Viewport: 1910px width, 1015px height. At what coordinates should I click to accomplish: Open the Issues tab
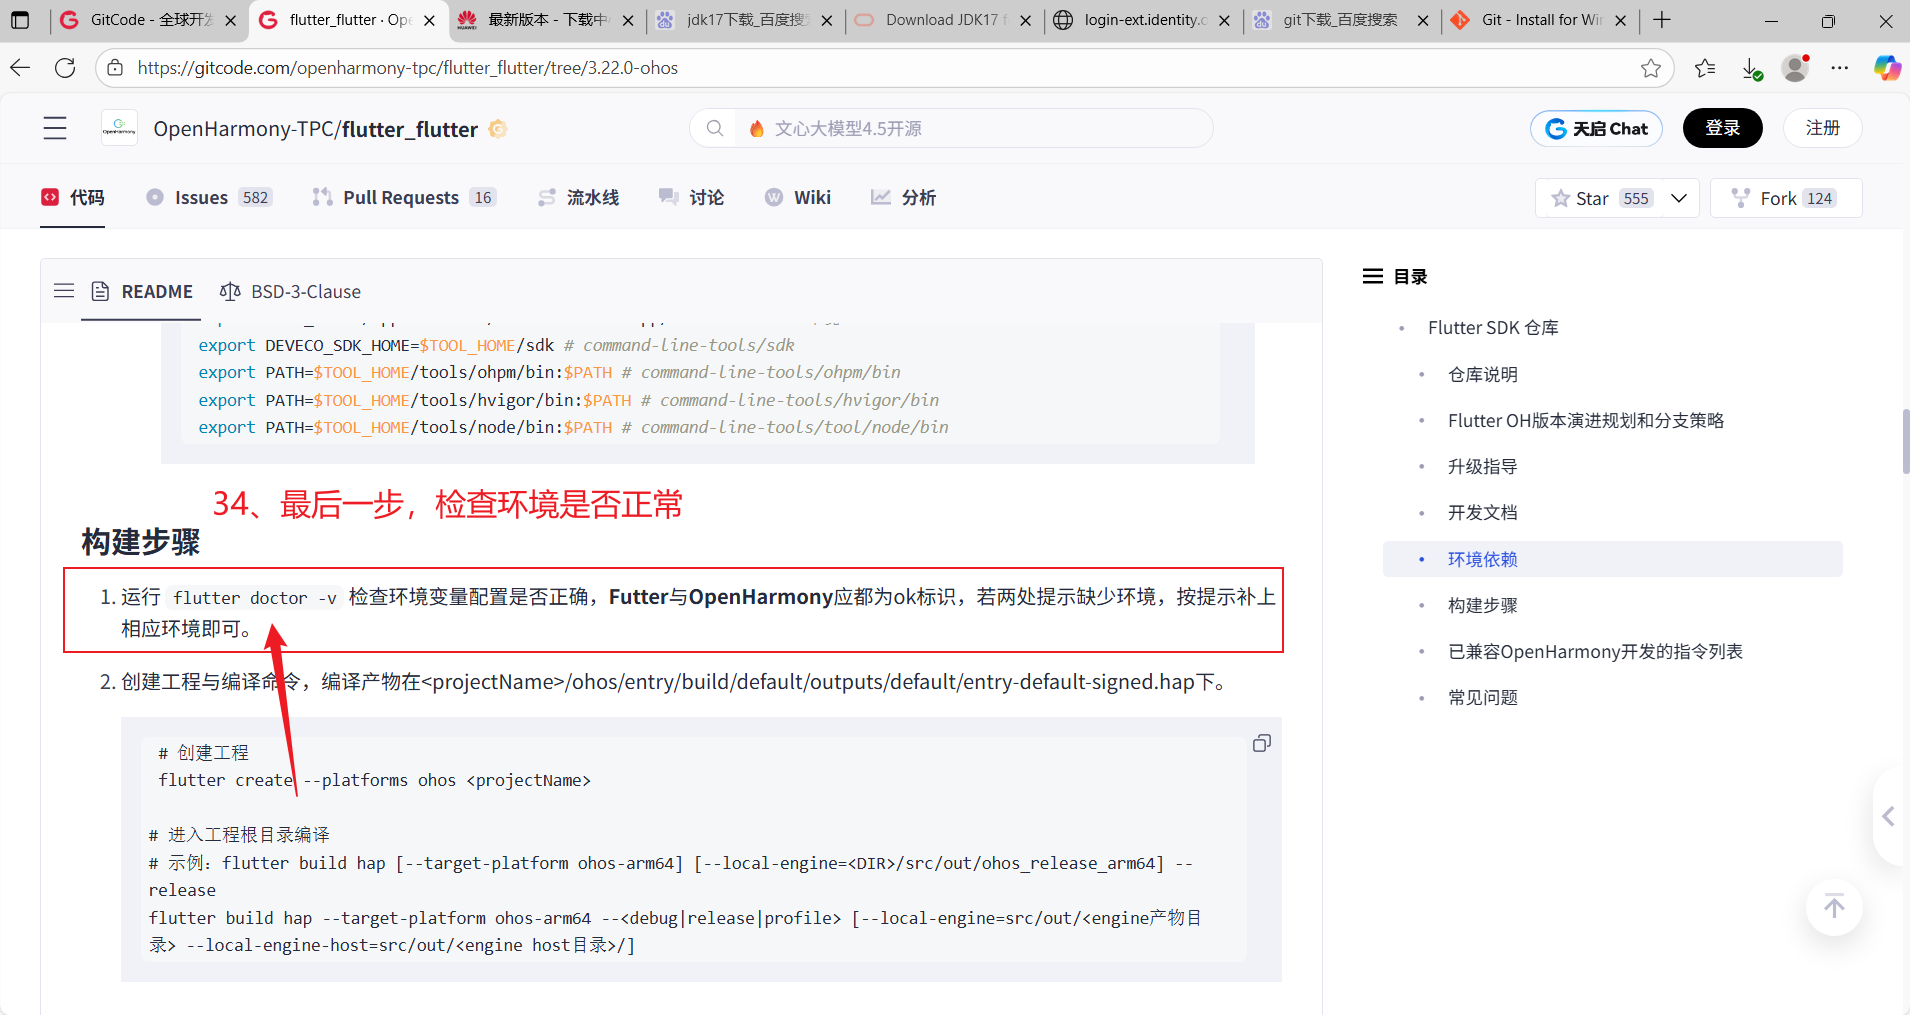(208, 197)
